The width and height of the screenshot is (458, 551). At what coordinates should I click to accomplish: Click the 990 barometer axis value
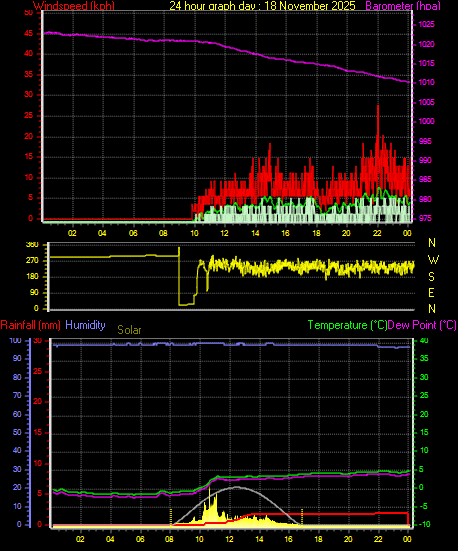click(425, 160)
